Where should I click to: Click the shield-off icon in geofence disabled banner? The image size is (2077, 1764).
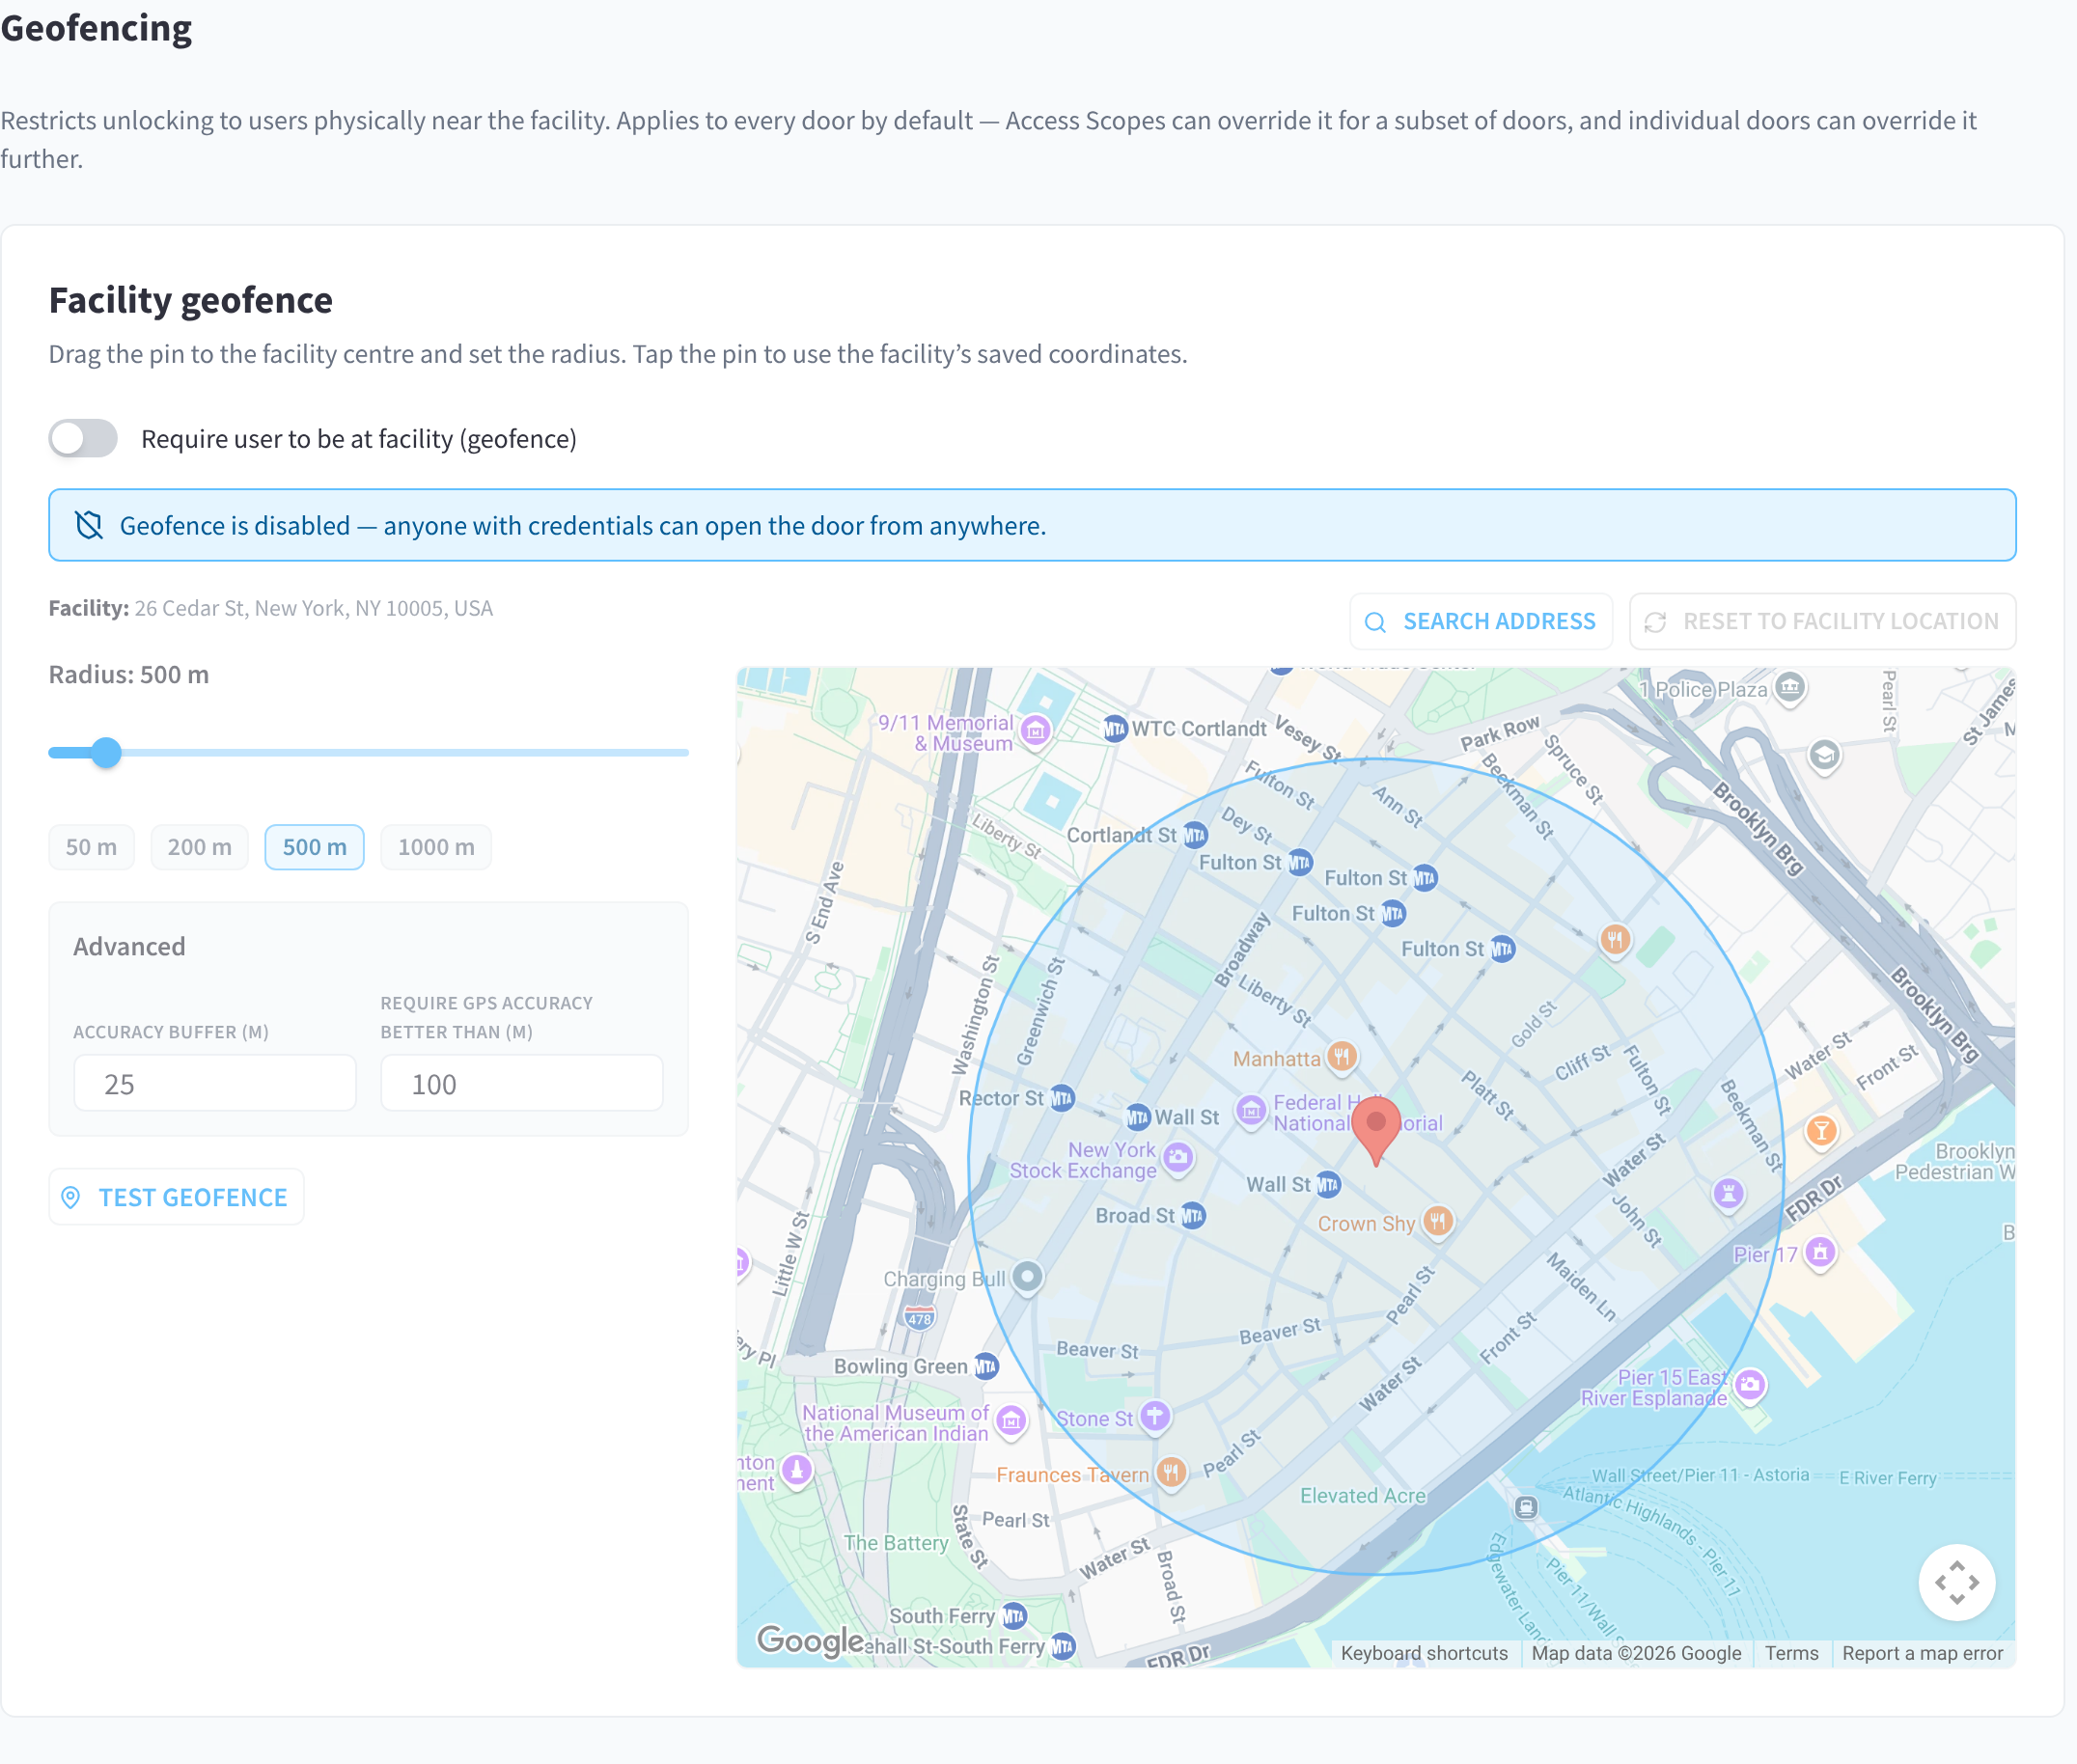[x=89, y=525]
